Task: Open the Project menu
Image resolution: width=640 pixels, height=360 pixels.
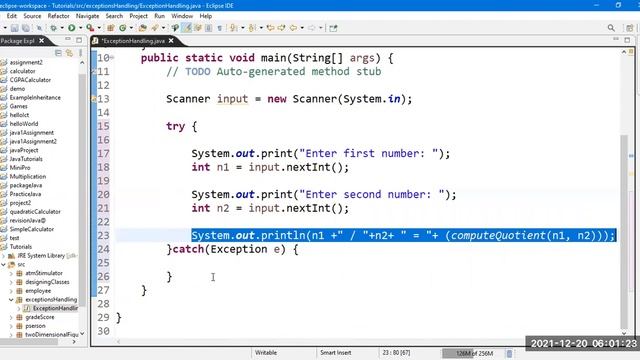Action: (x=138, y=16)
